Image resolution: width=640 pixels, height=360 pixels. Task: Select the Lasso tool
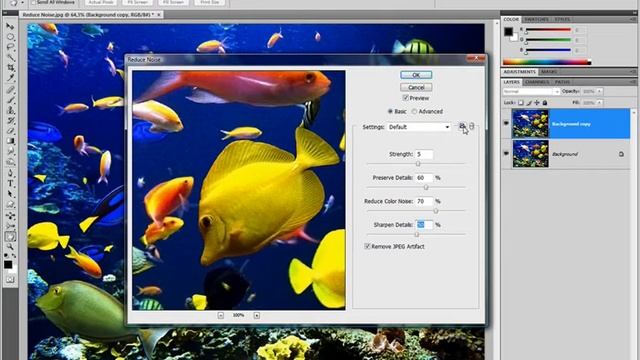coord(10,47)
